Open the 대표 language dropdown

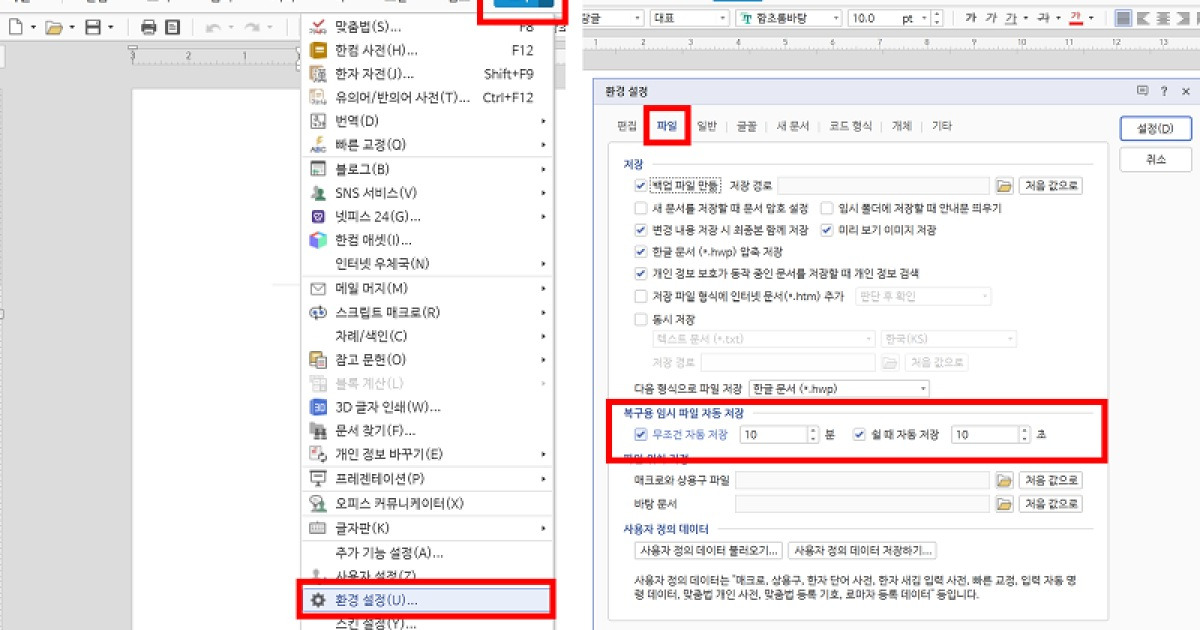723,18
